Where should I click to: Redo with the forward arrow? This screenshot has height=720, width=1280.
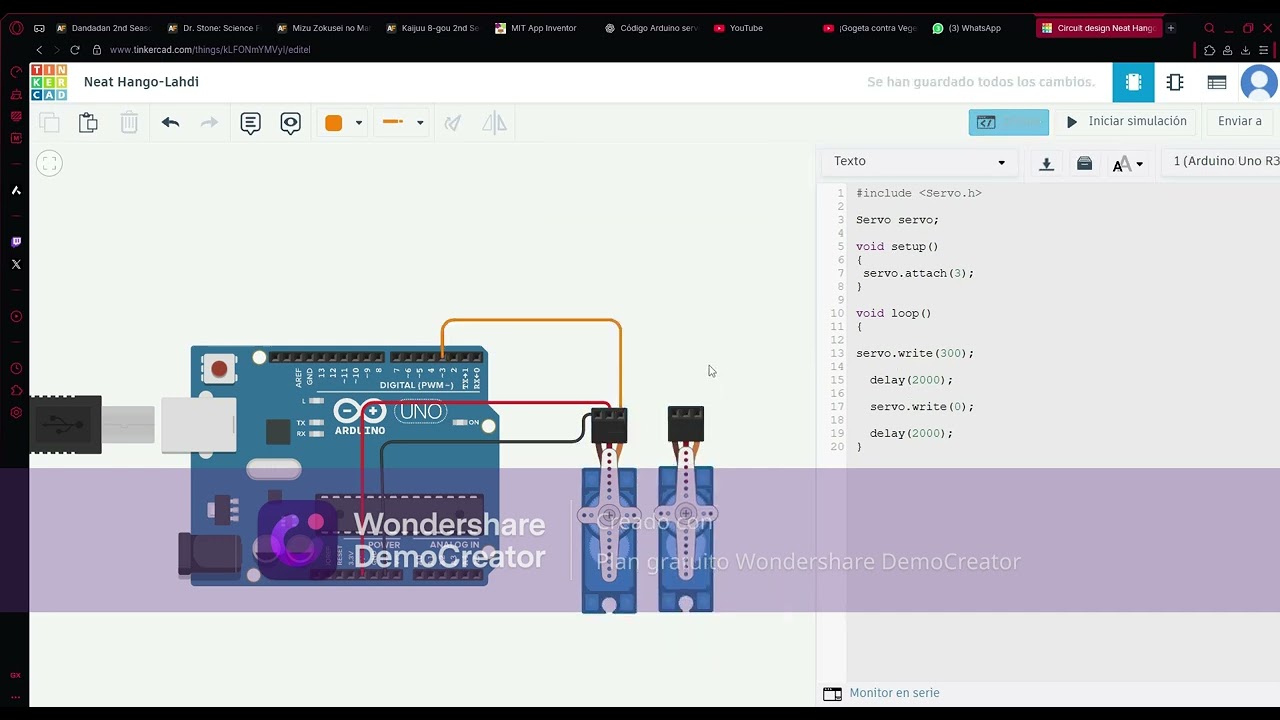pyautogui.click(x=209, y=122)
